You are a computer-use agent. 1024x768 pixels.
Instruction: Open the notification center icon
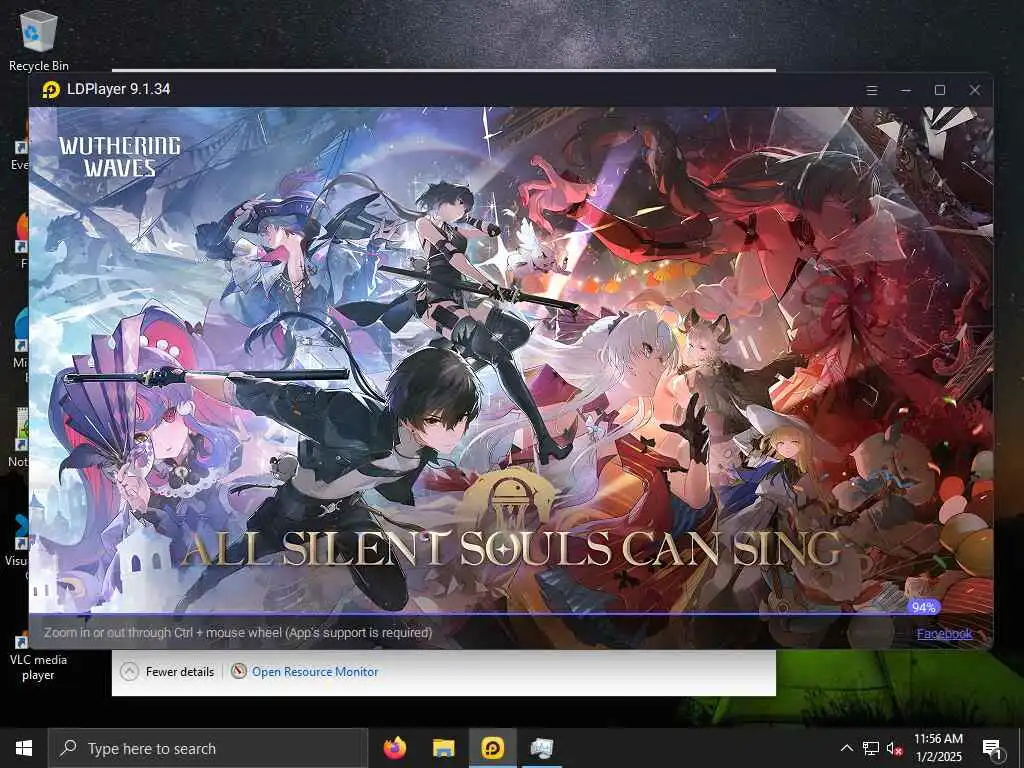pos(992,748)
